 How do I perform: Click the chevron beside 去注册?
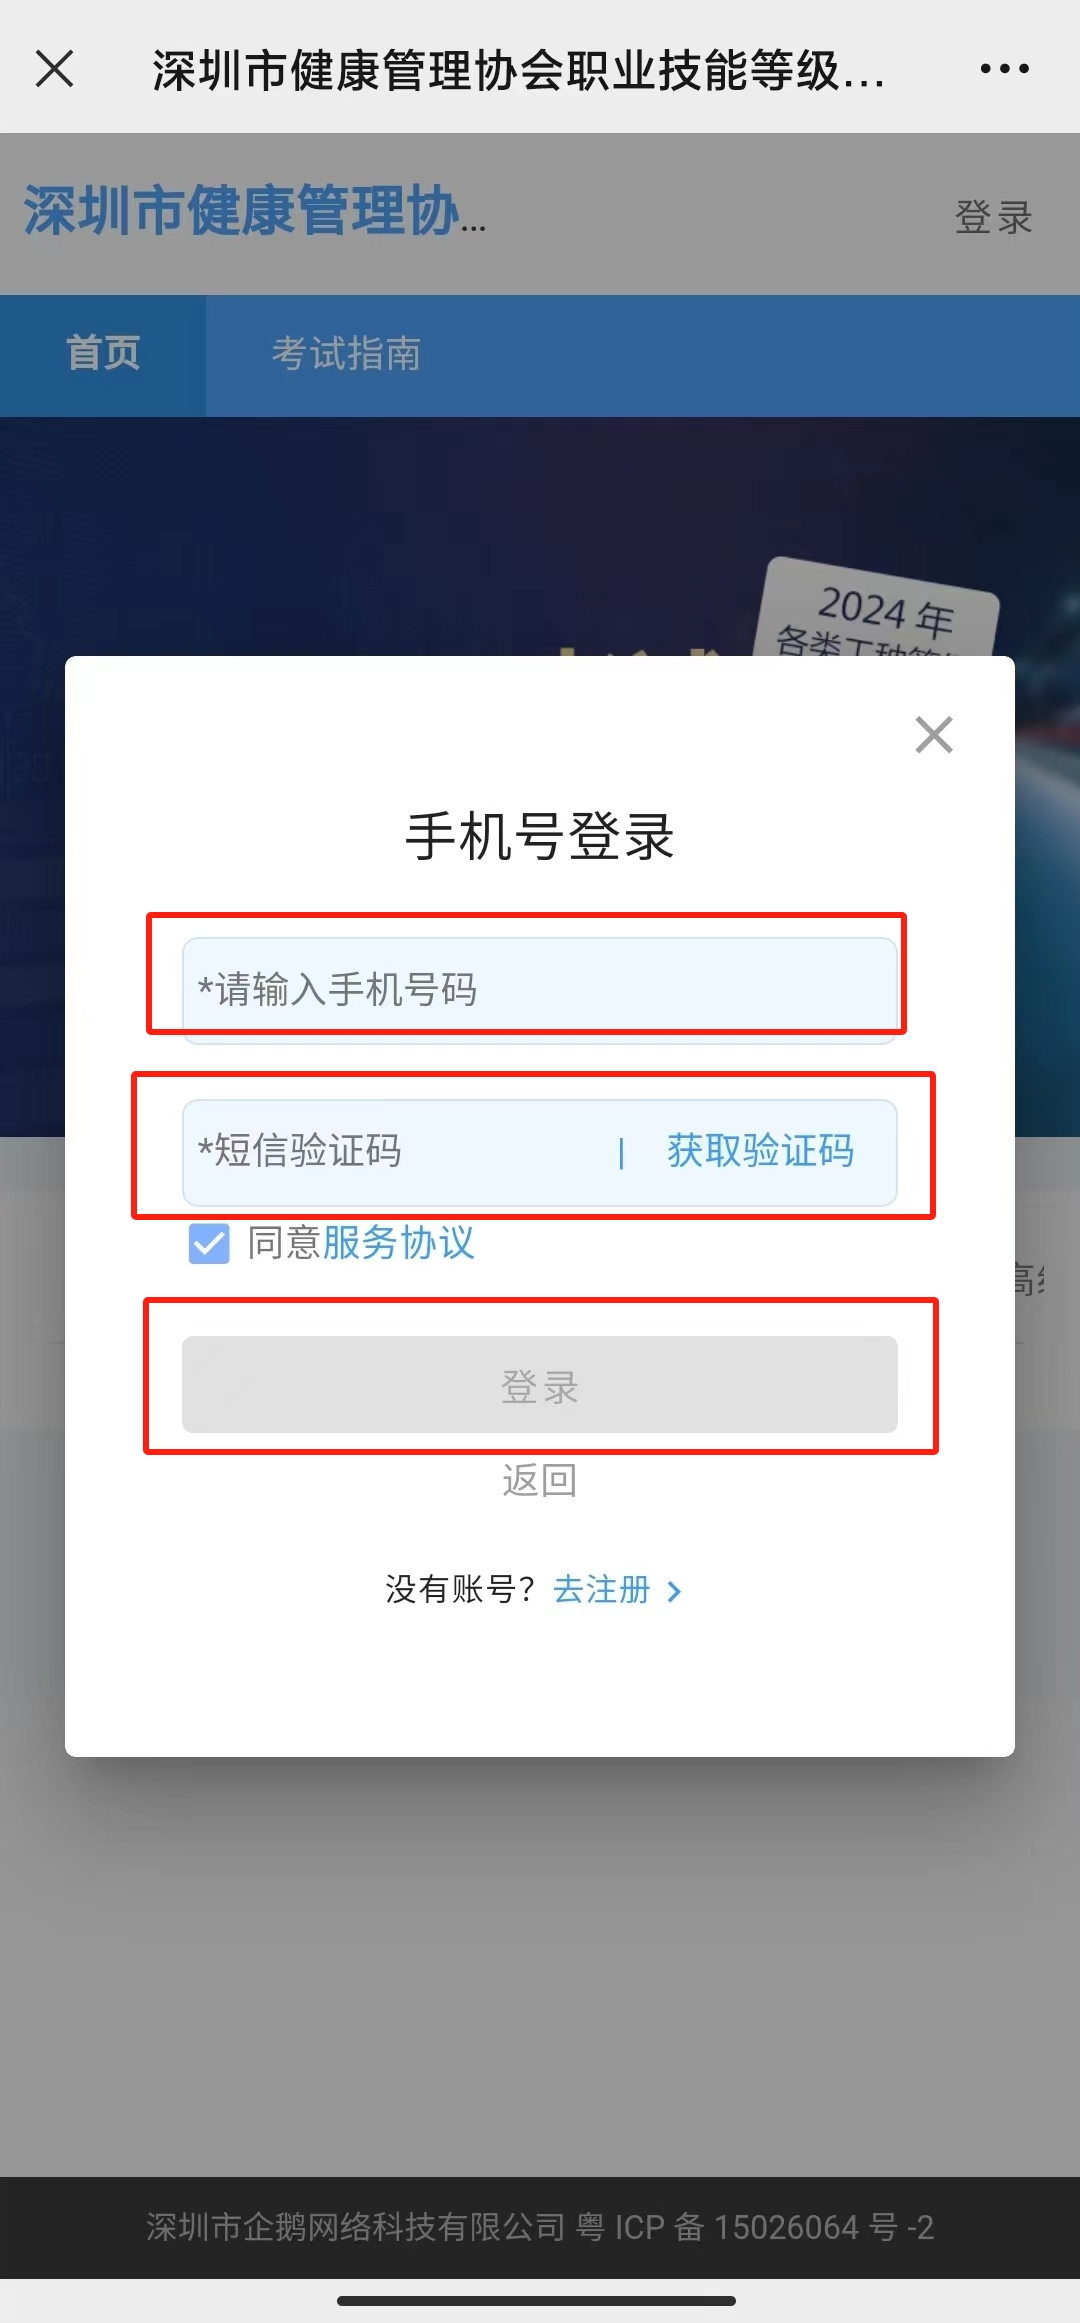675,1590
